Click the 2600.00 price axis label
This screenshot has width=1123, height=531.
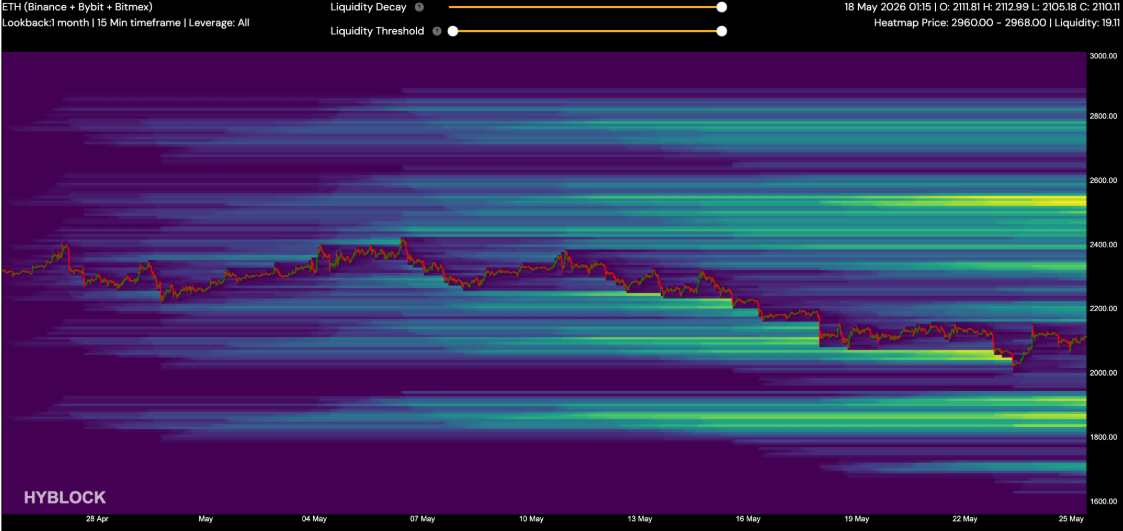point(1104,181)
